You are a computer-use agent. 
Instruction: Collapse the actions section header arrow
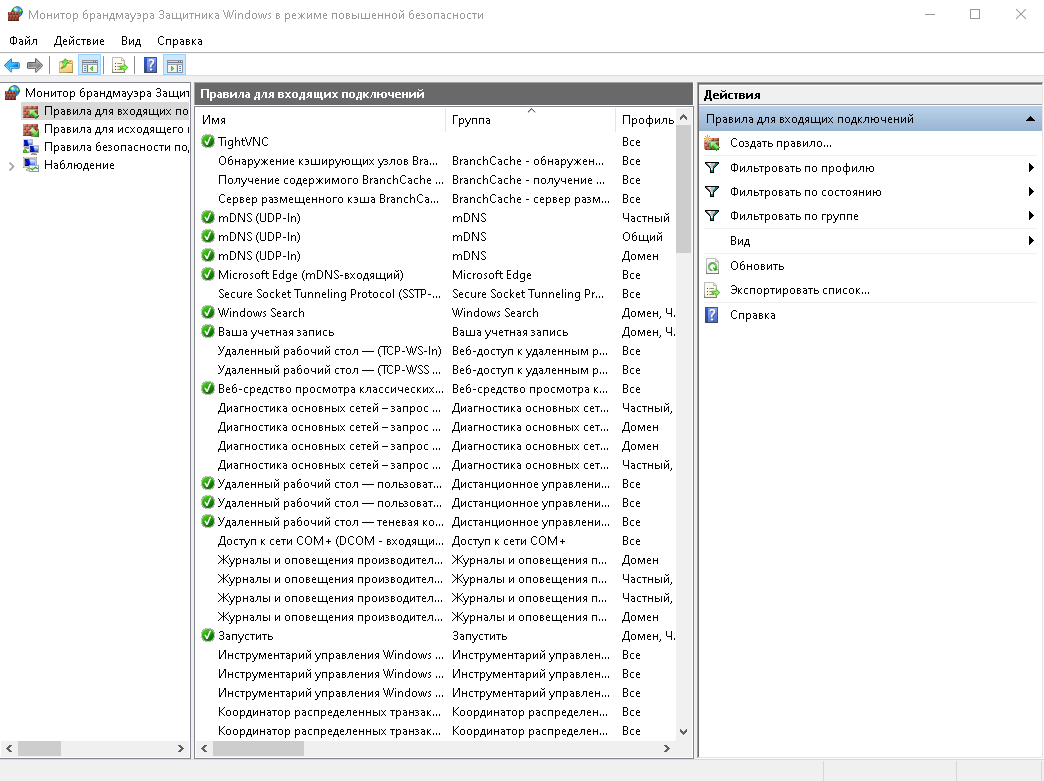point(1030,119)
